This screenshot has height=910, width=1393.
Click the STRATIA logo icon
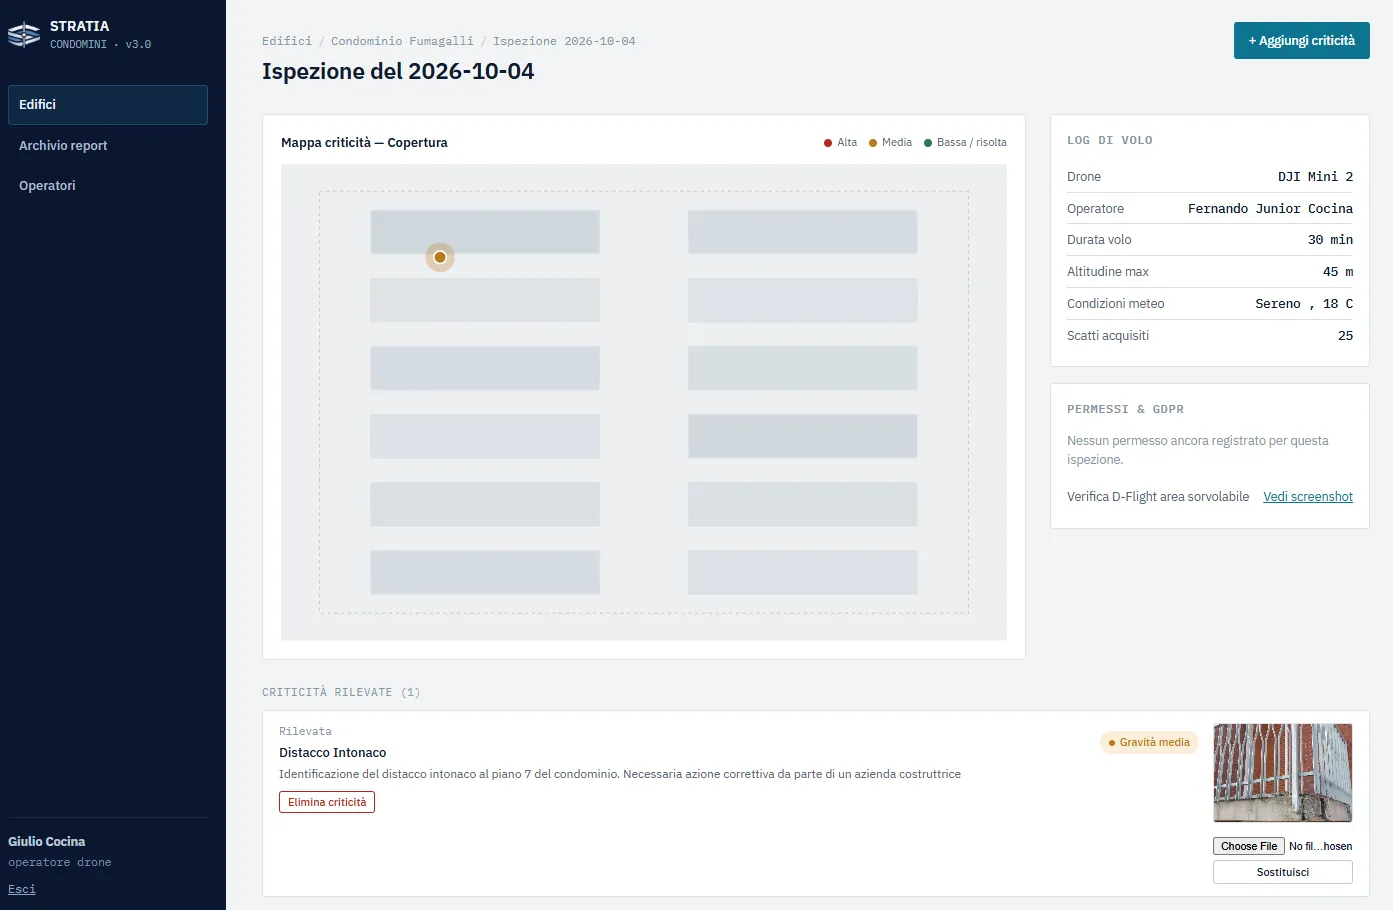[24, 35]
